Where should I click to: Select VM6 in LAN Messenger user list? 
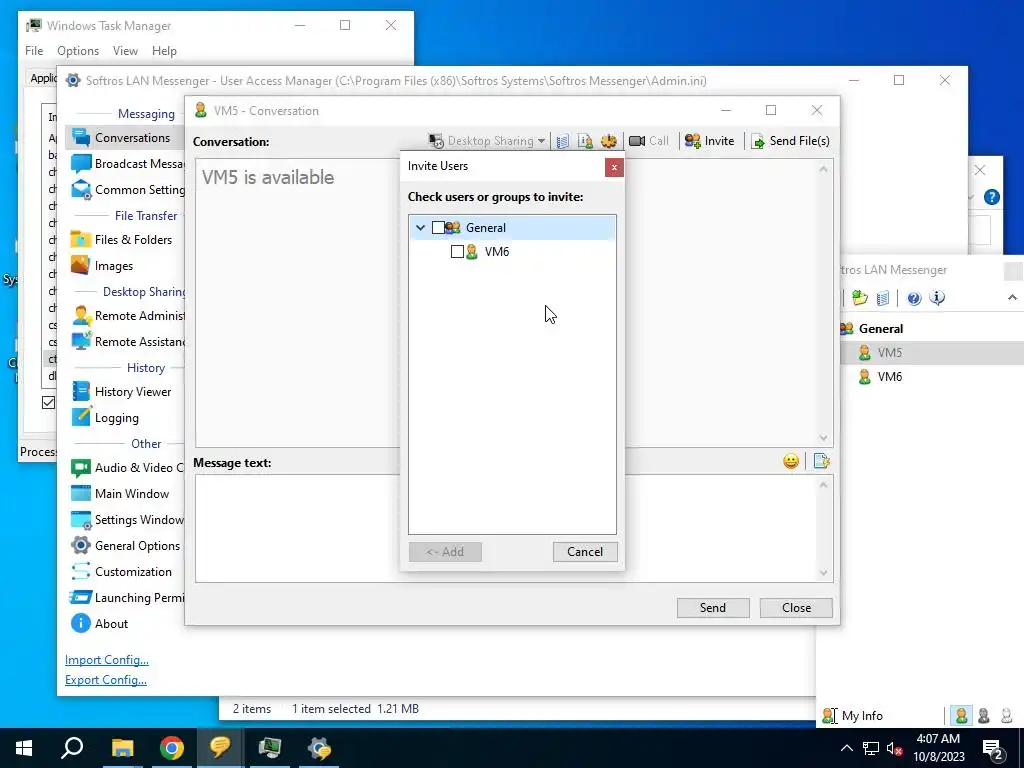[x=889, y=377]
